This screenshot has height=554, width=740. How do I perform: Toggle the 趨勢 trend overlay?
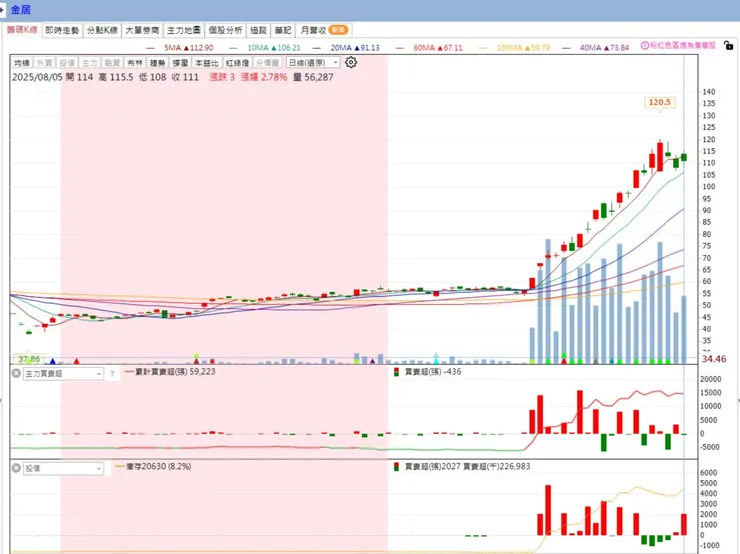pyautogui.click(x=158, y=63)
